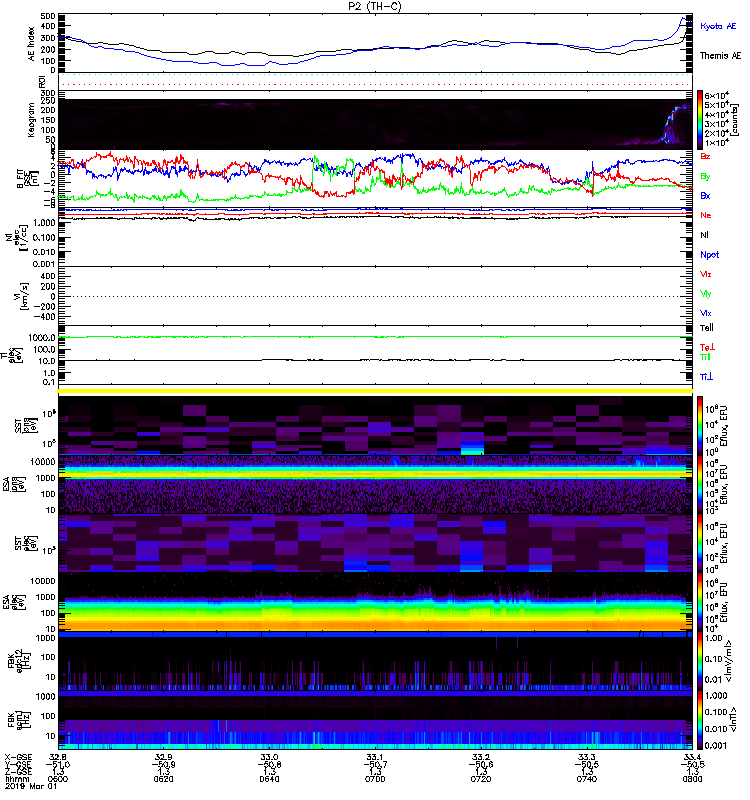Click the B_FIT GSE [nT] axis label
The height and width of the screenshot is (800, 750).
(x=28, y=179)
